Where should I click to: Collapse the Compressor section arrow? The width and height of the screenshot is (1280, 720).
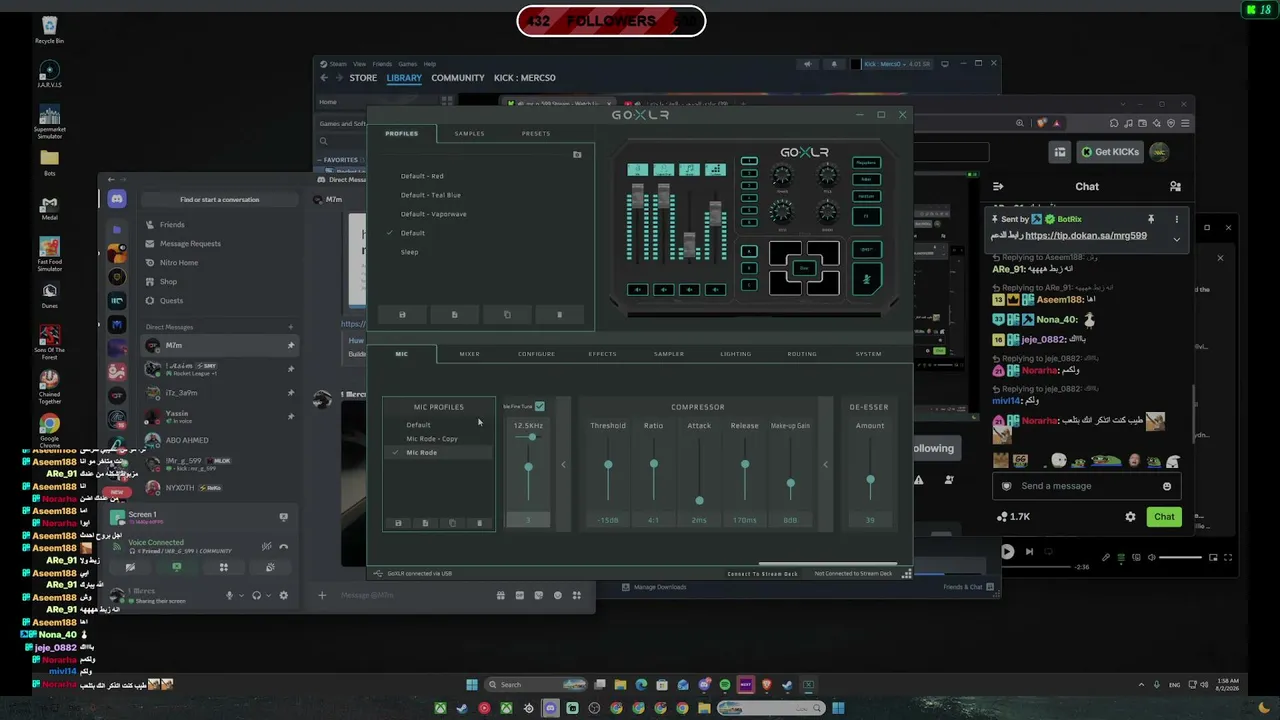click(825, 464)
